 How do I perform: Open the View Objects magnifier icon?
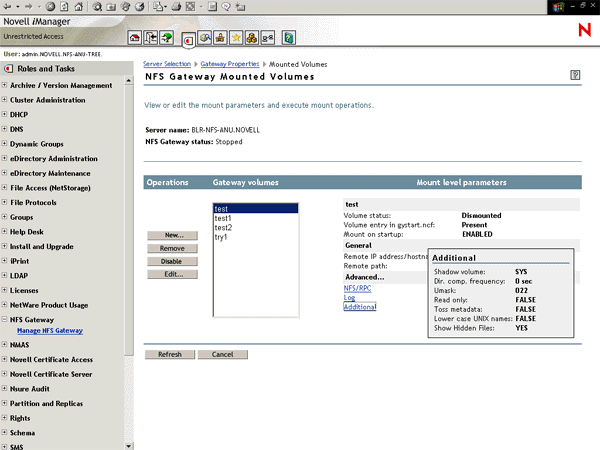click(205, 38)
